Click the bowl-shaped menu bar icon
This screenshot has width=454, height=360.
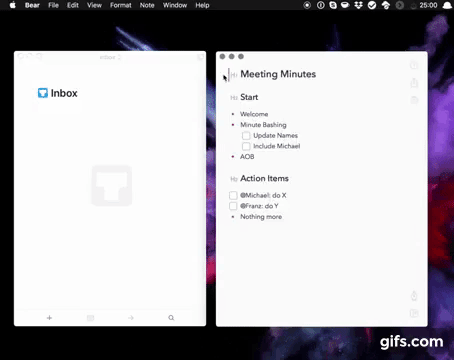coord(345,5)
